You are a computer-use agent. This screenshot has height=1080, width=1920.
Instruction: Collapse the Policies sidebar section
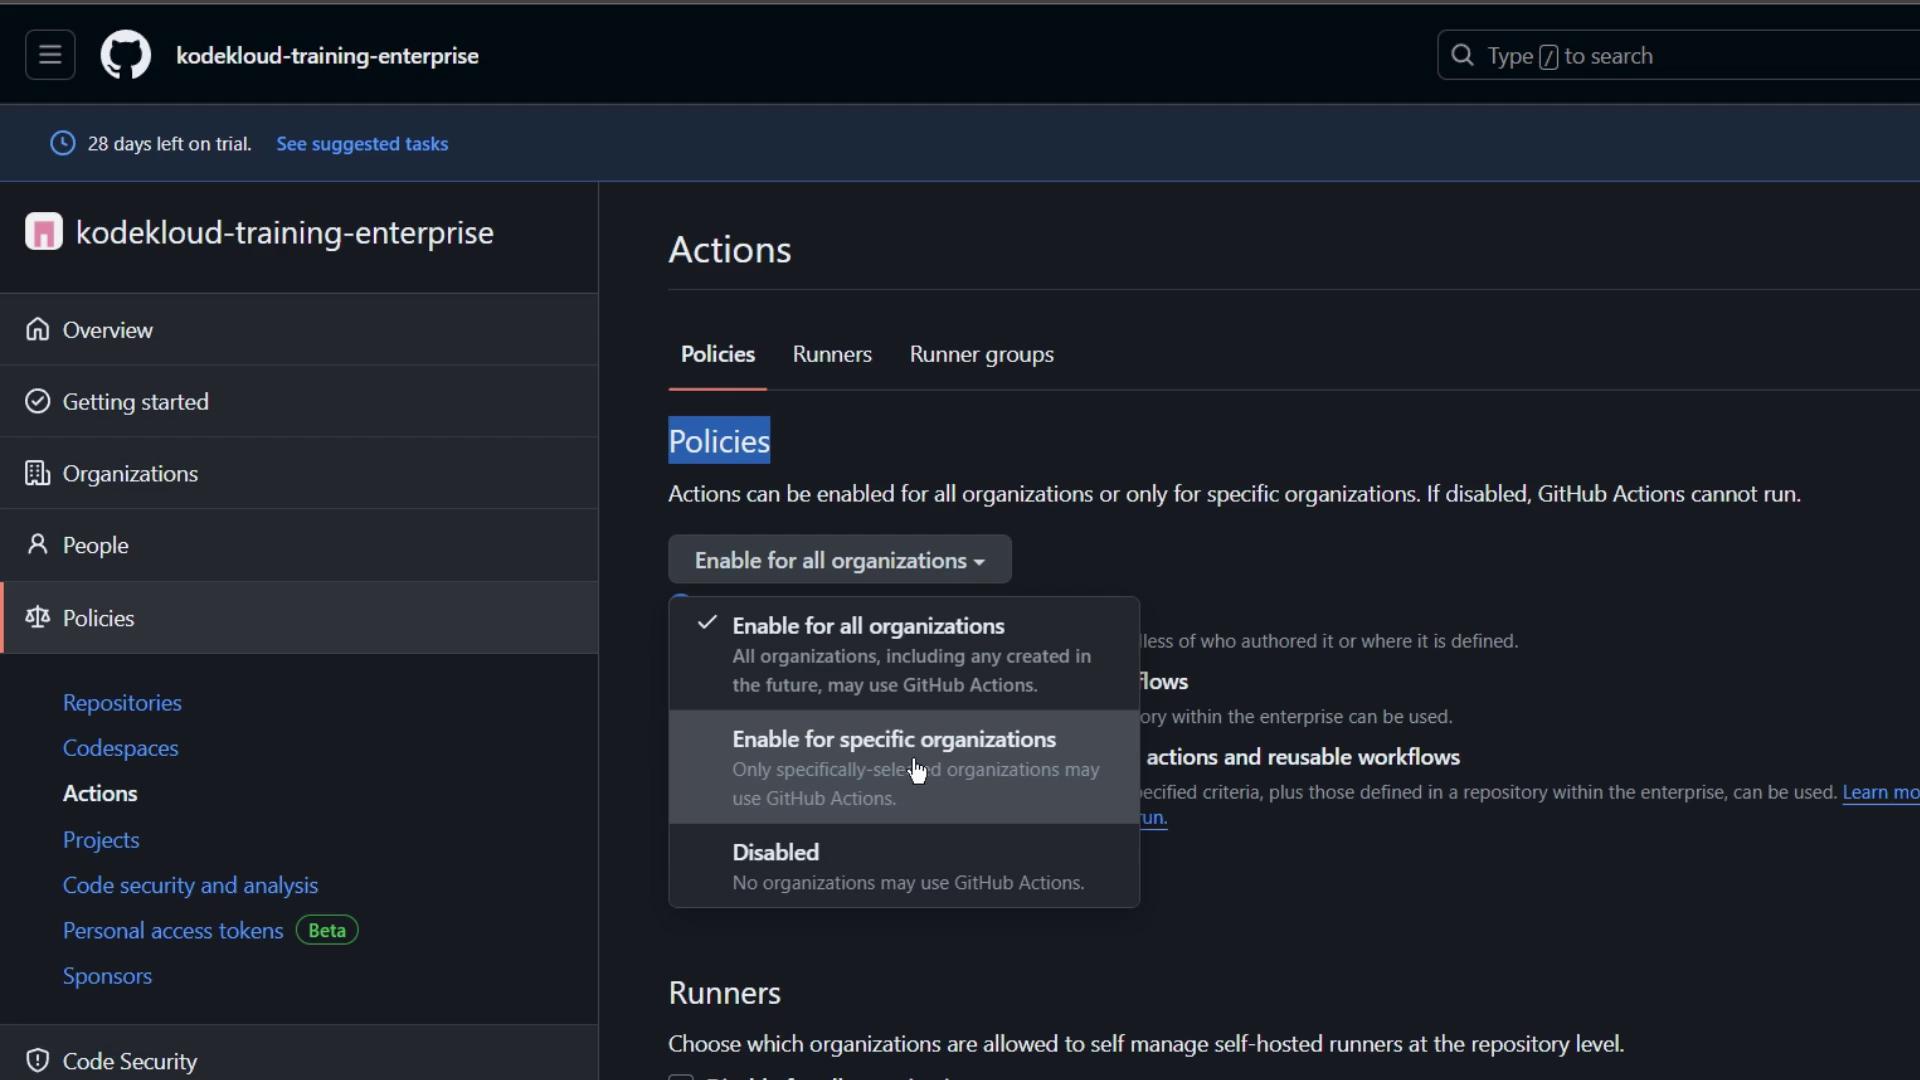pyautogui.click(x=98, y=618)
